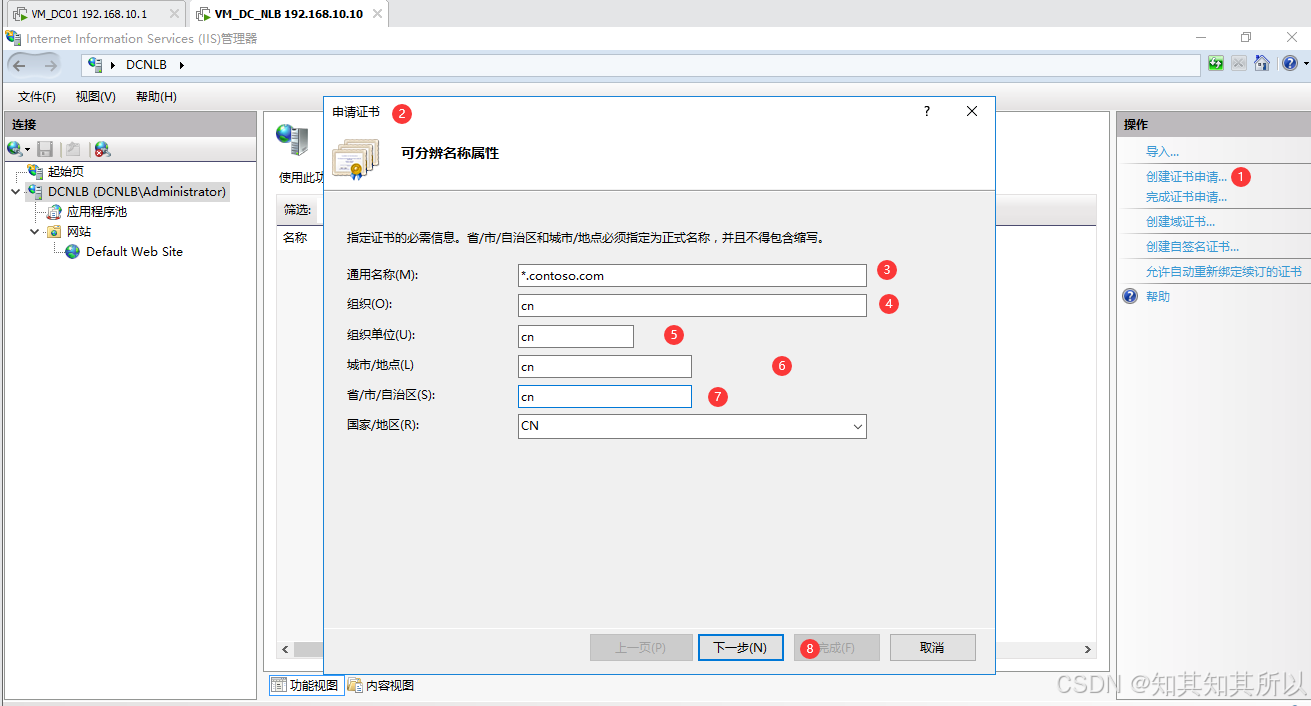1311x706 pixels.
Task: Click the 网站 folder icon in the tree
Action: (x=55, y=231)
